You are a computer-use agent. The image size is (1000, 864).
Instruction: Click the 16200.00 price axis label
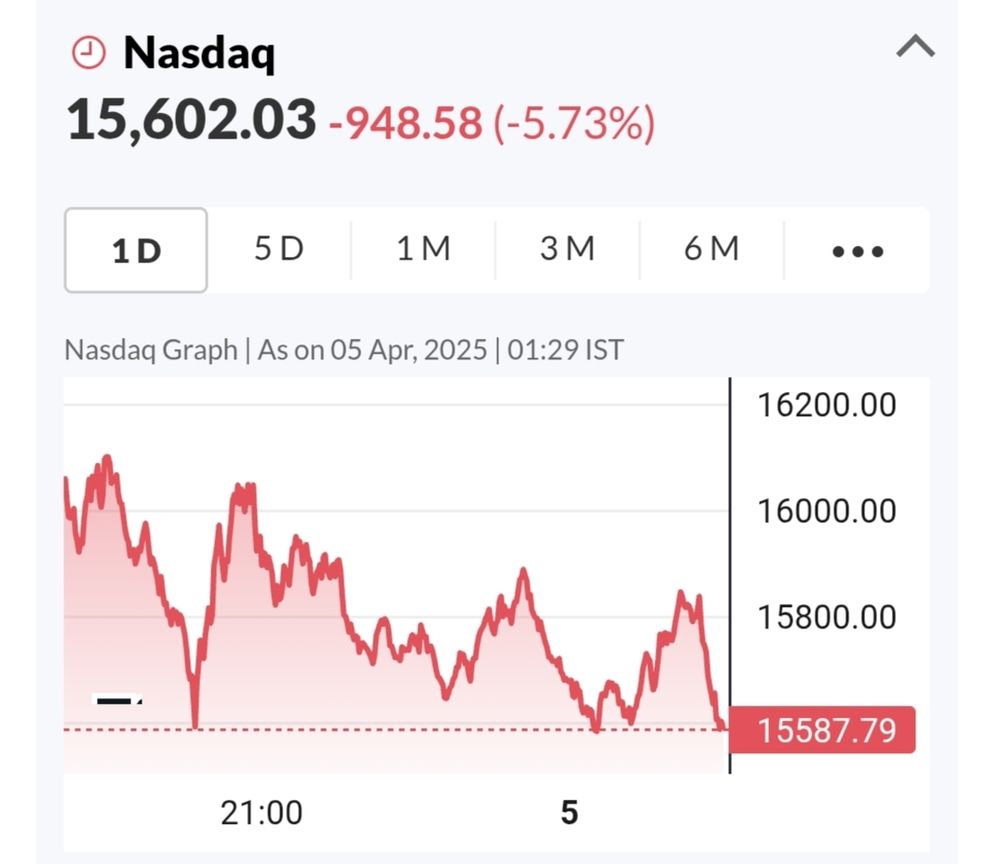(x=826, y=405)
